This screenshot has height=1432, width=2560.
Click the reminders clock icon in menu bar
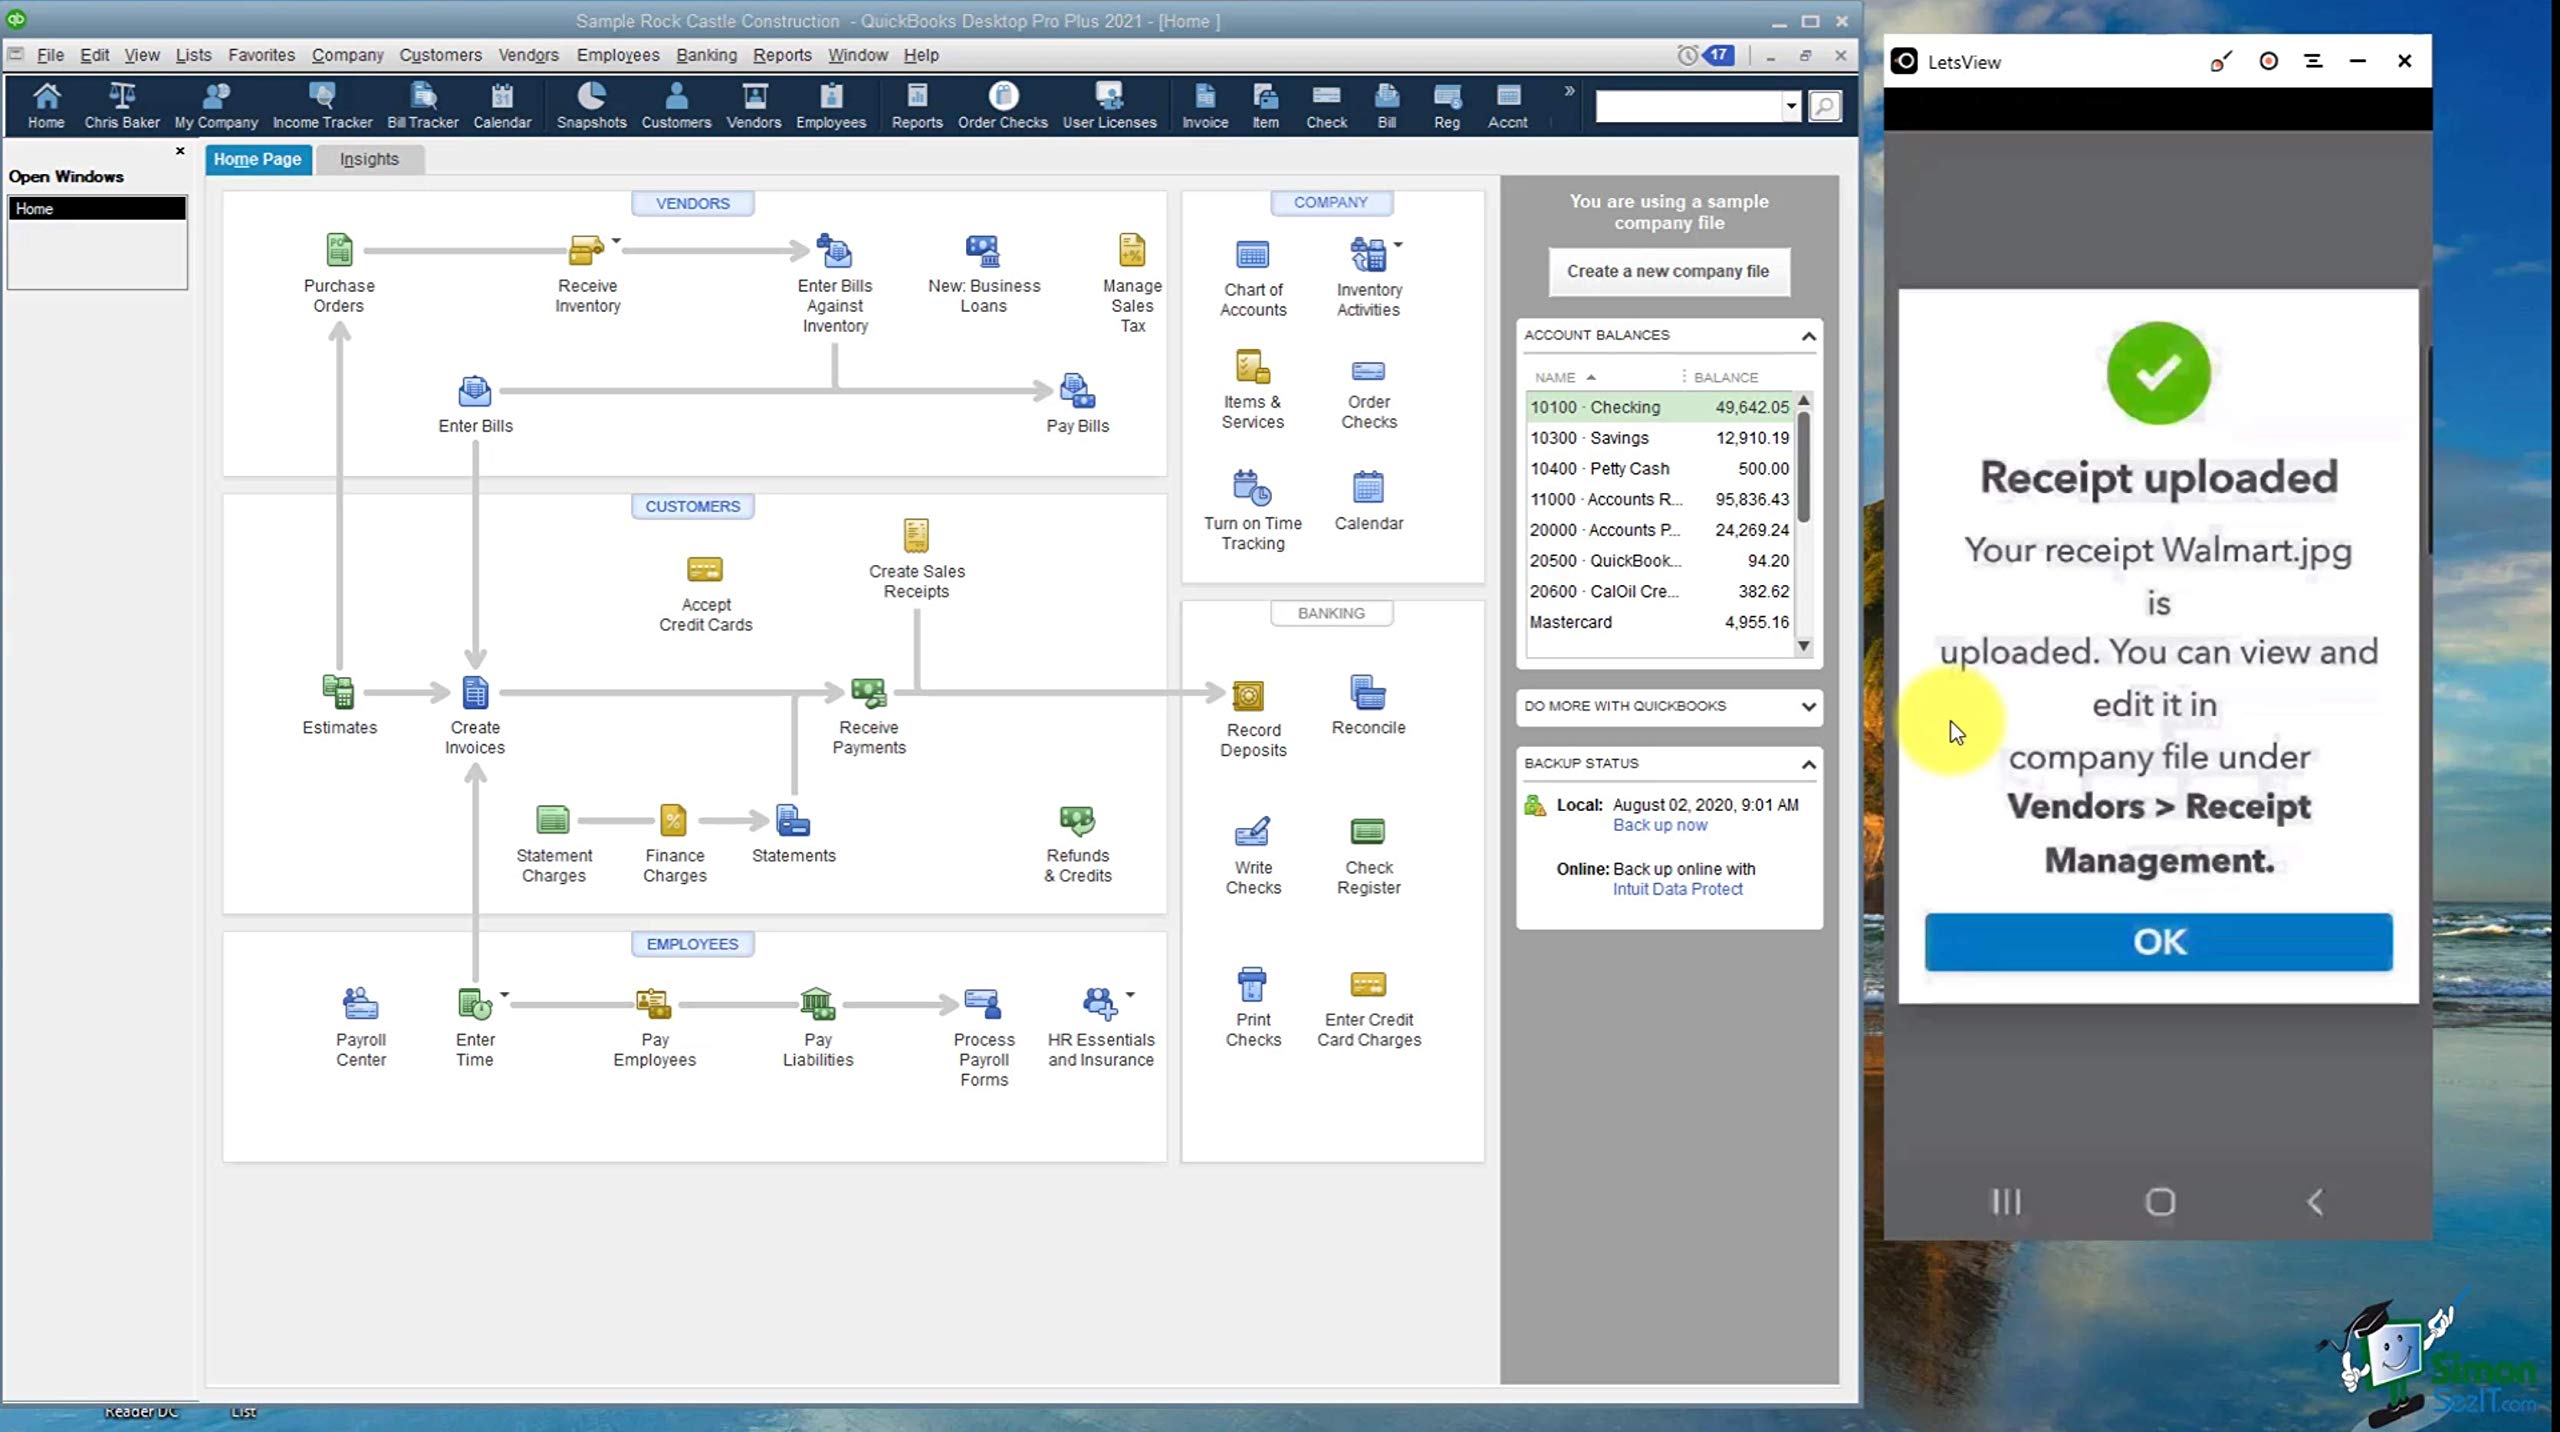pos(1687,55)
